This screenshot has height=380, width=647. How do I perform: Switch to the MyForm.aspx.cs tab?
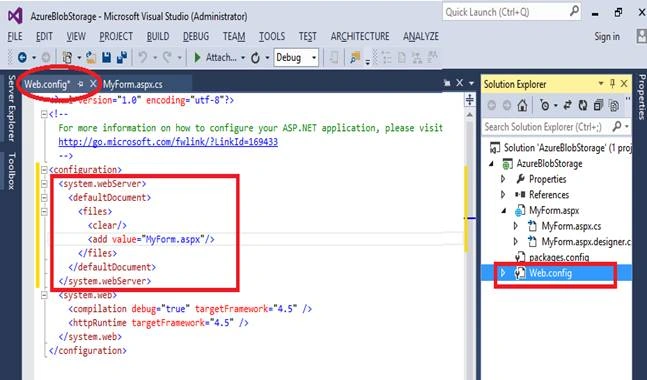(x=133, y=85)
